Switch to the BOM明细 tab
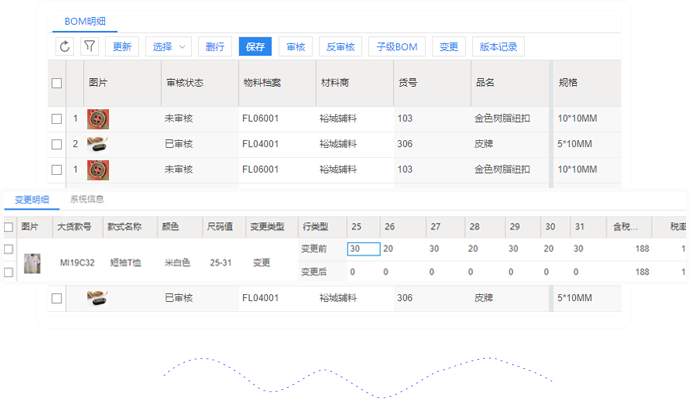This screenshot has height=399, width=690. coord(85,22)
